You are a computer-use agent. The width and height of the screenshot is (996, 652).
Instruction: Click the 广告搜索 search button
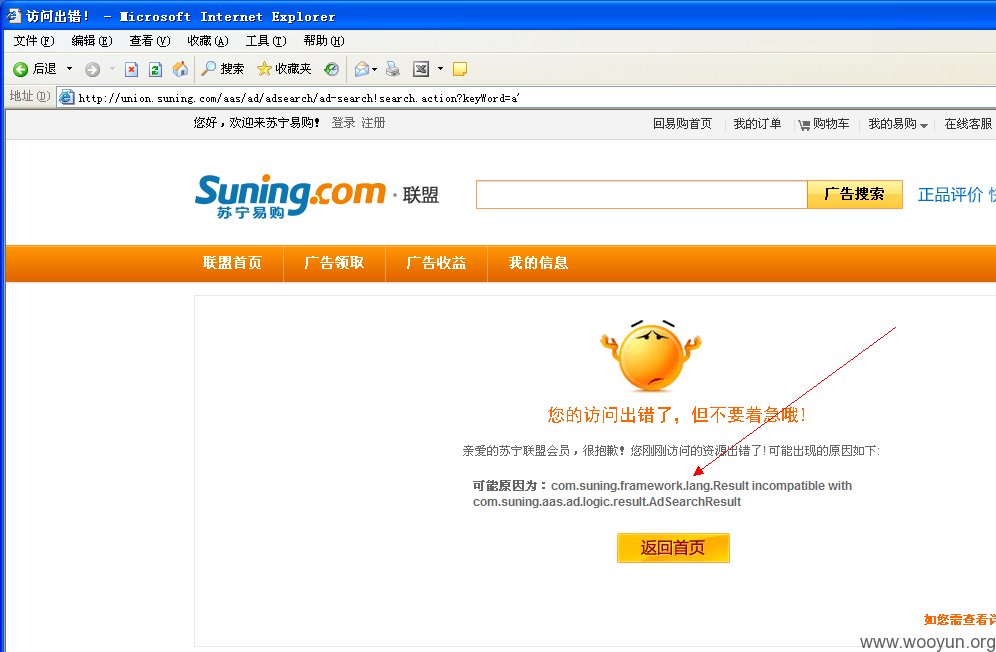[x=854, y=194]
